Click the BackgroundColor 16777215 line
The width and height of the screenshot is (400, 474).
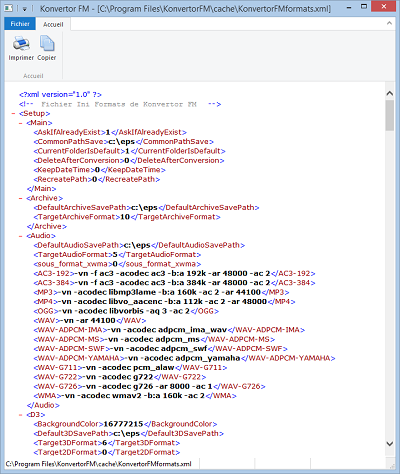click(125, 424)
